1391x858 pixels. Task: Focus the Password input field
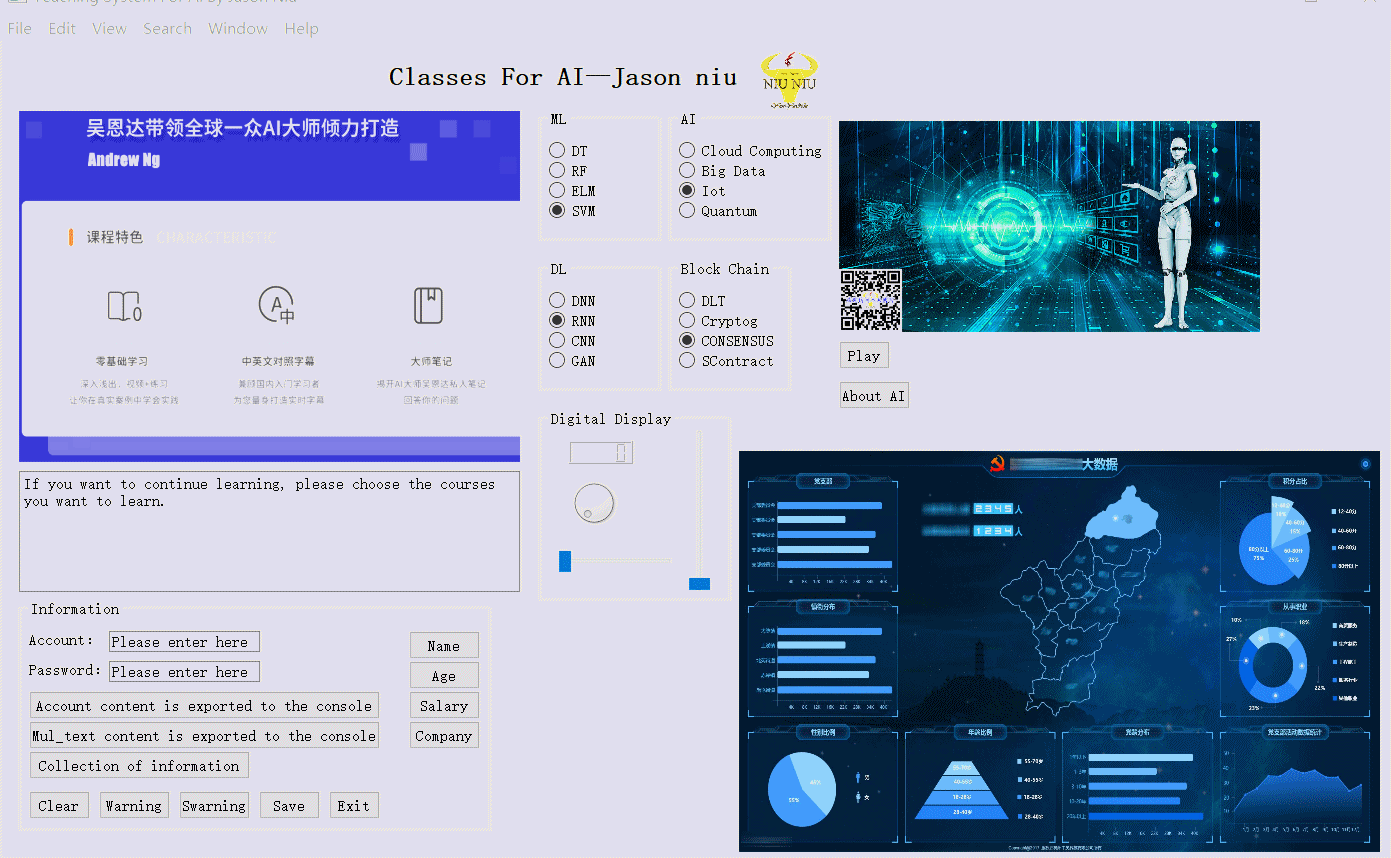[x=185, y=672]
